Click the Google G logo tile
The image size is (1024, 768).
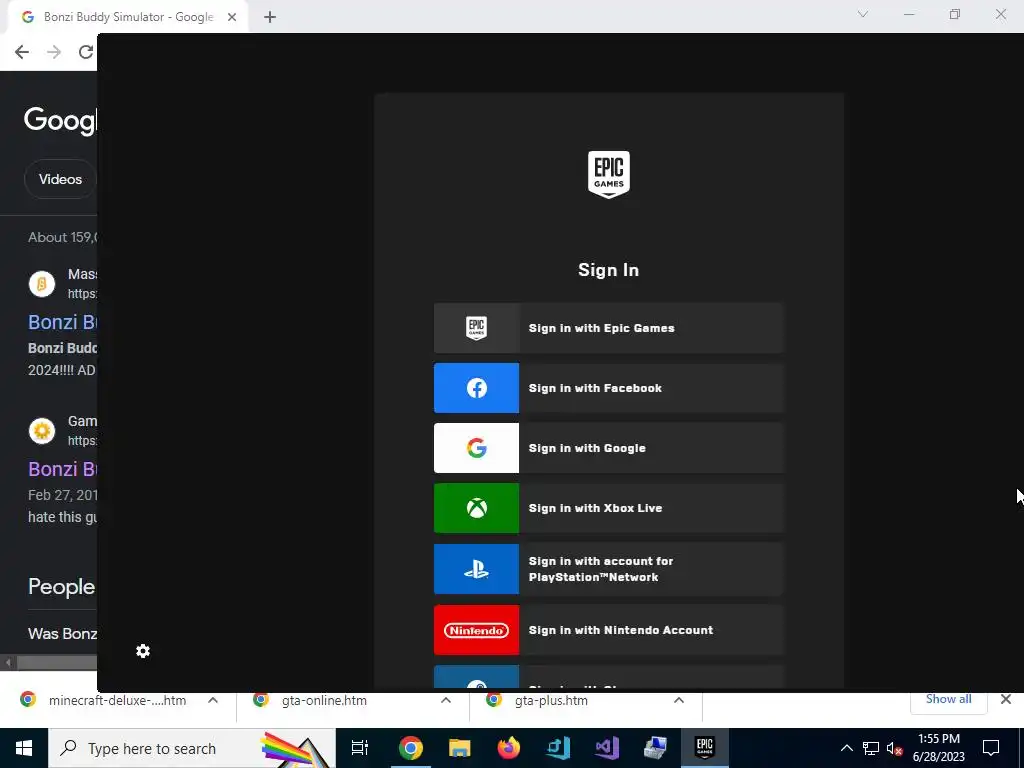point(477,448)
